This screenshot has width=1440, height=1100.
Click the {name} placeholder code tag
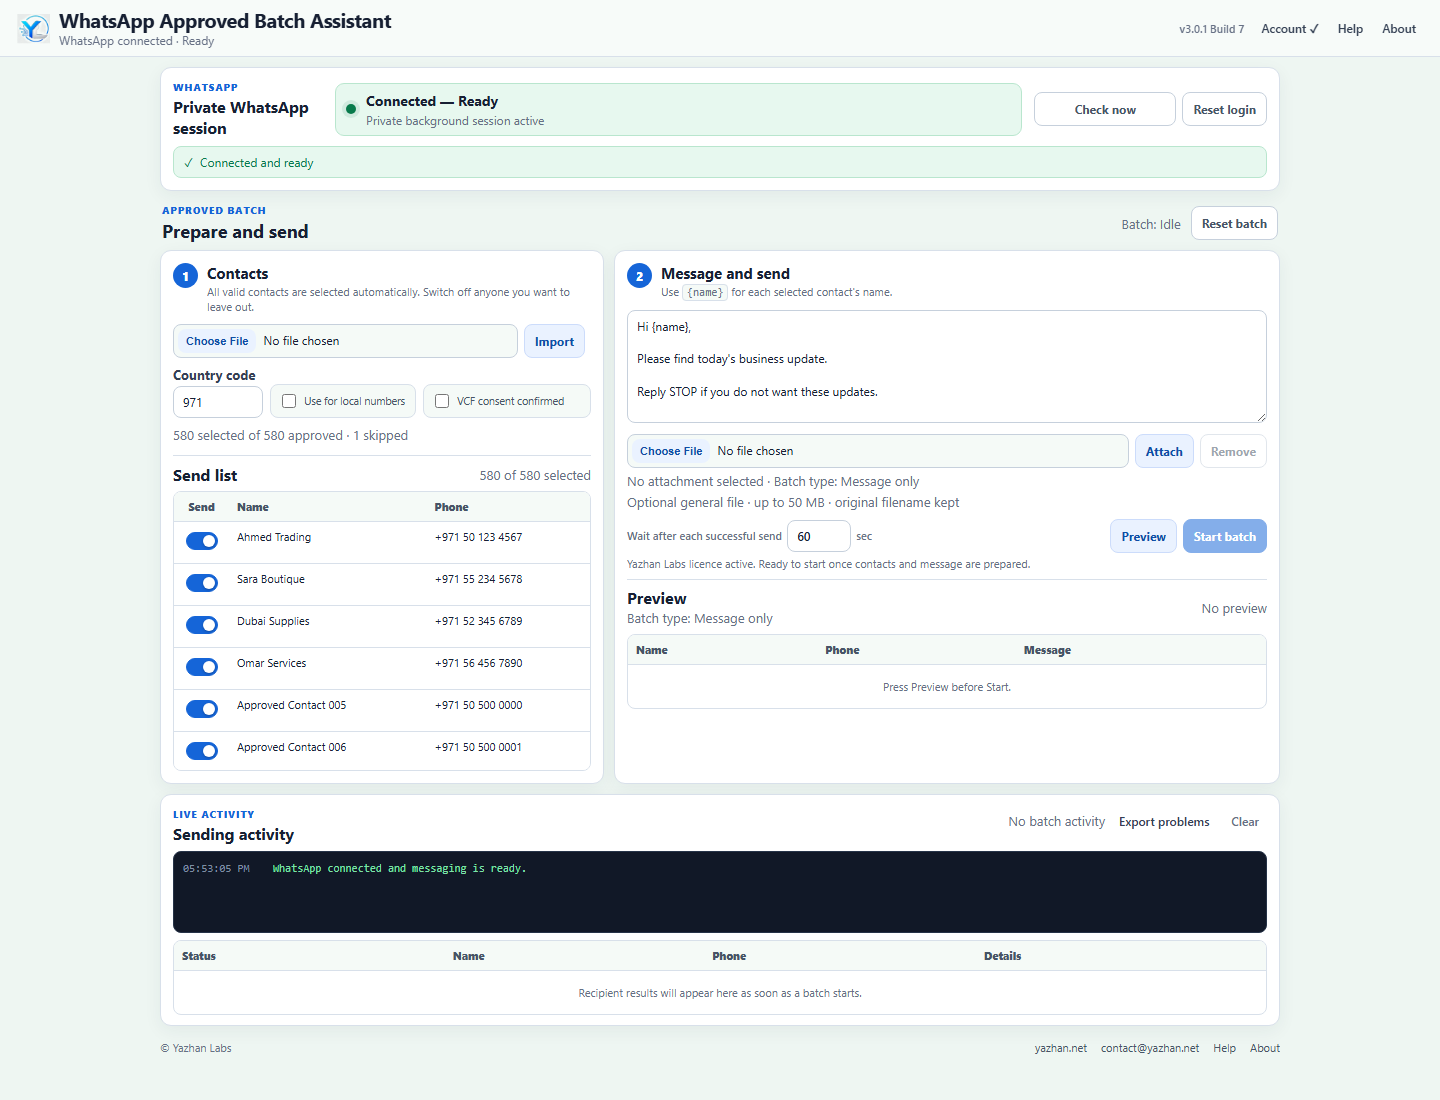point(705,292)
